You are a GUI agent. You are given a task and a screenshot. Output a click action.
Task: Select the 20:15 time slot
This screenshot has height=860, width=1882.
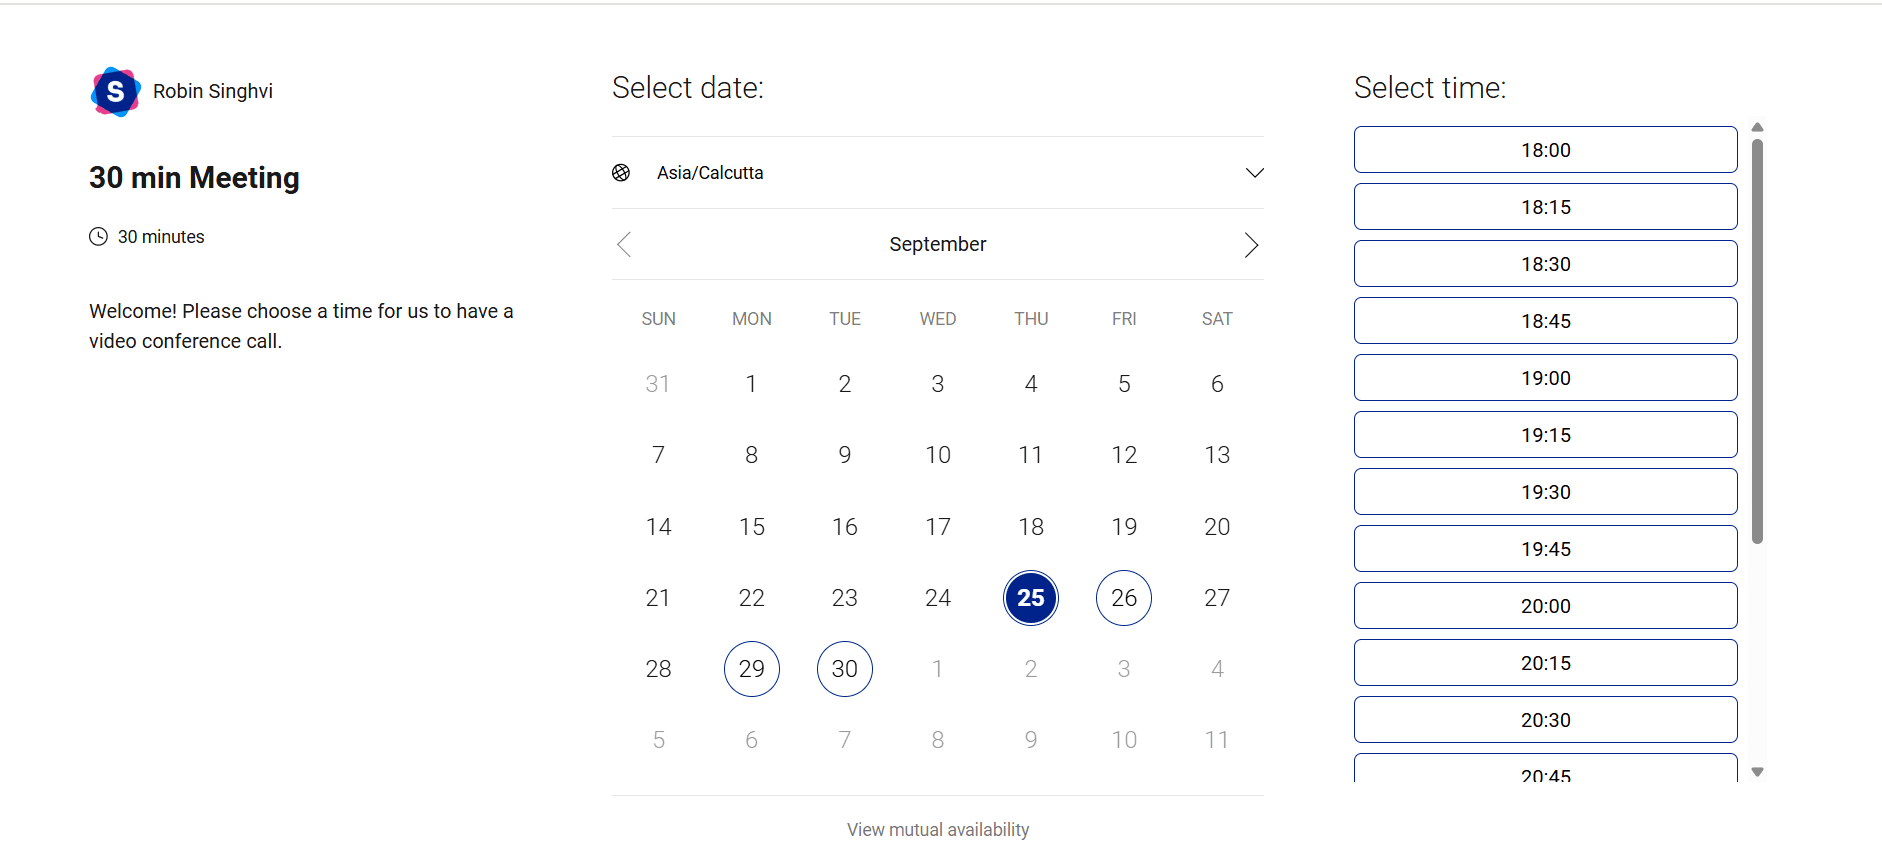point(1545,662)
